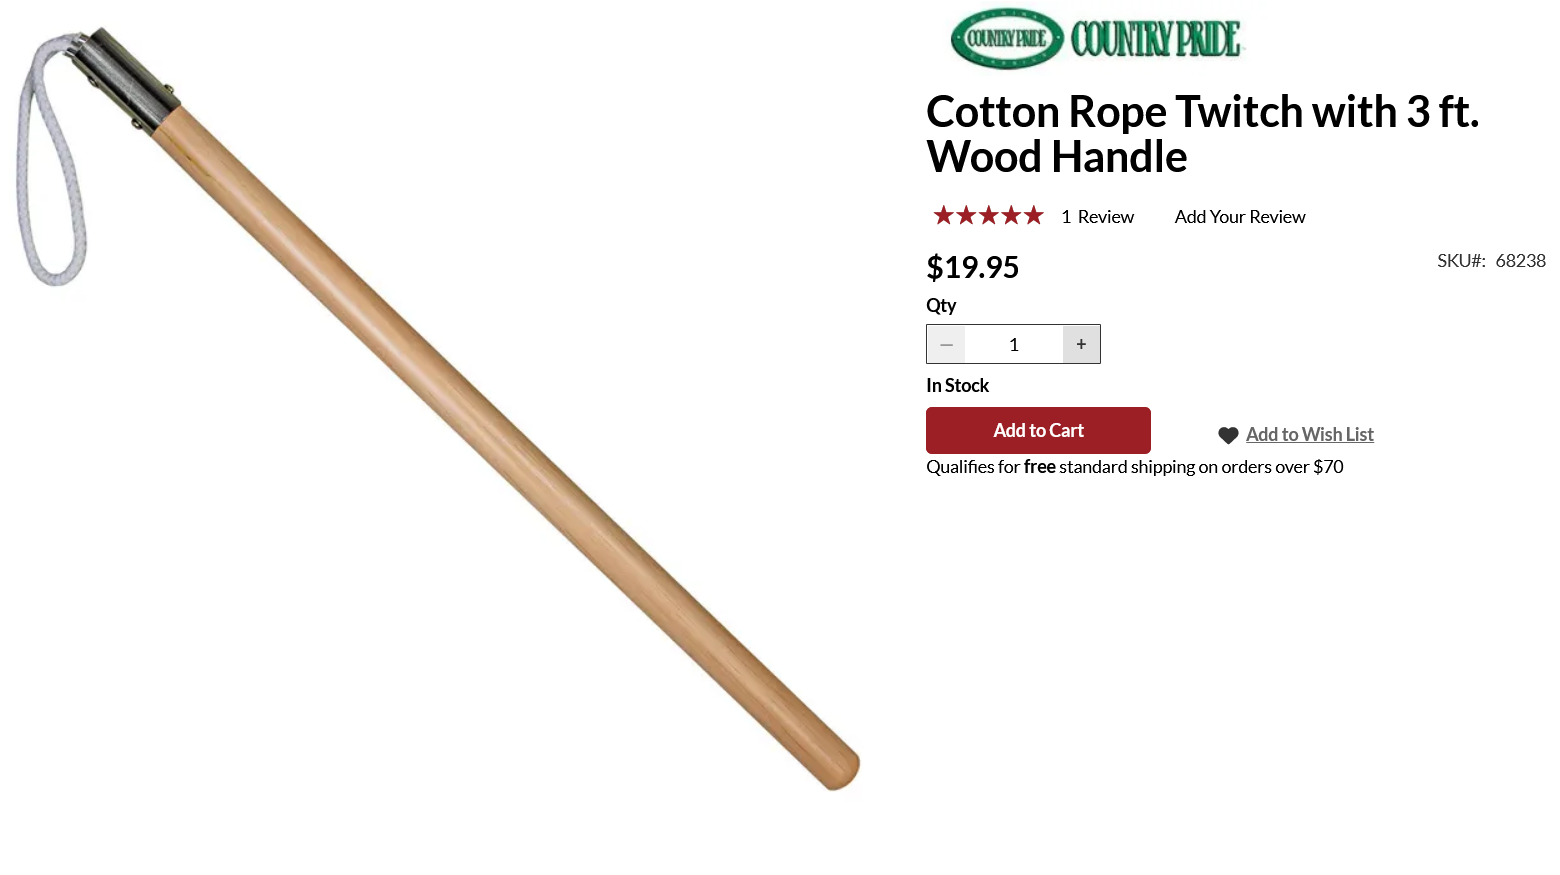Focus the quantity input field

(1014, 344)
